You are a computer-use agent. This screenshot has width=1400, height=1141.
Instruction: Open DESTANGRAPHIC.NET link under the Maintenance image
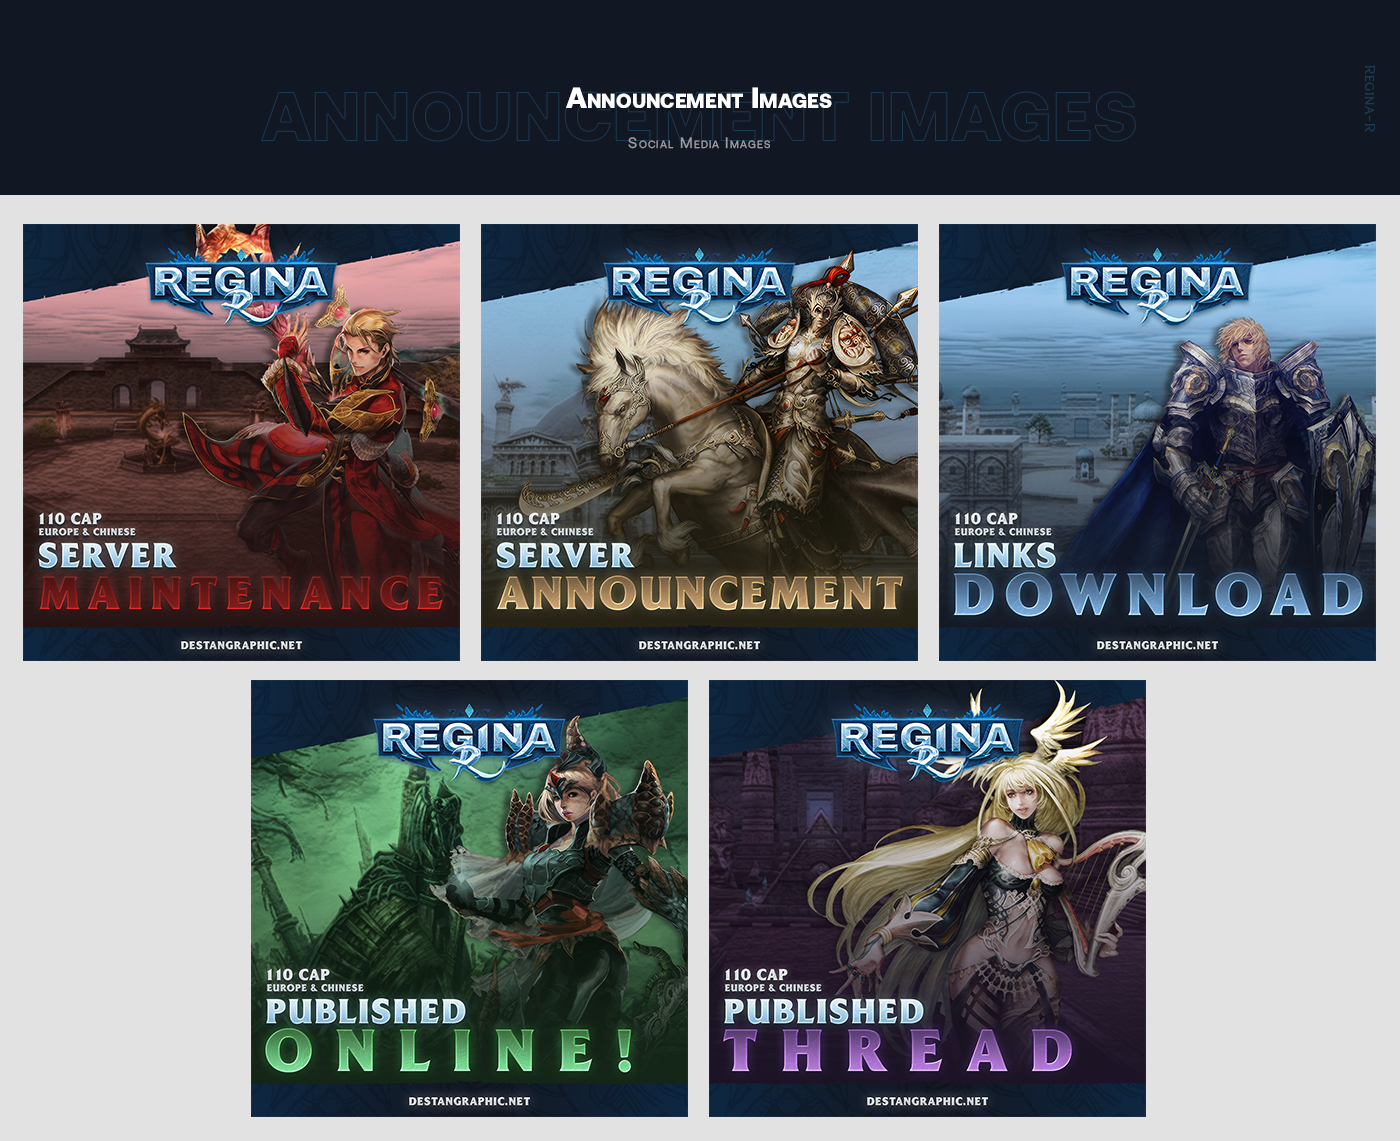coord(241,645)
